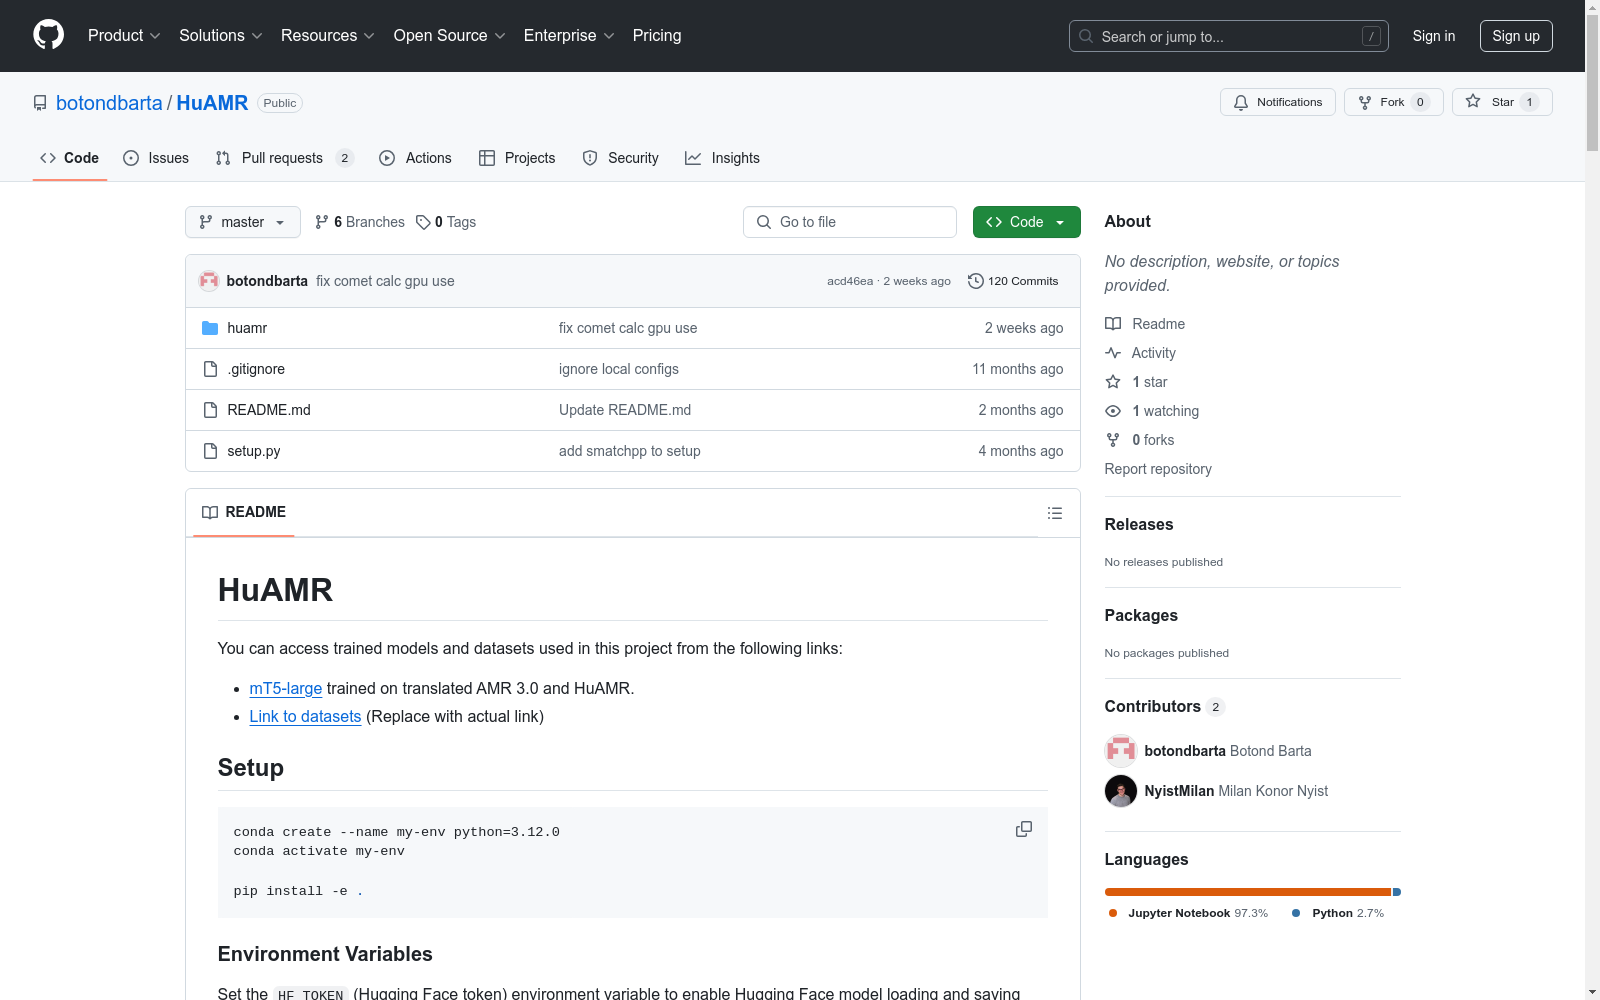The image size is (1600, 1000).
Task: Click the commit history clock icon
Action: (x=976, y=281)
